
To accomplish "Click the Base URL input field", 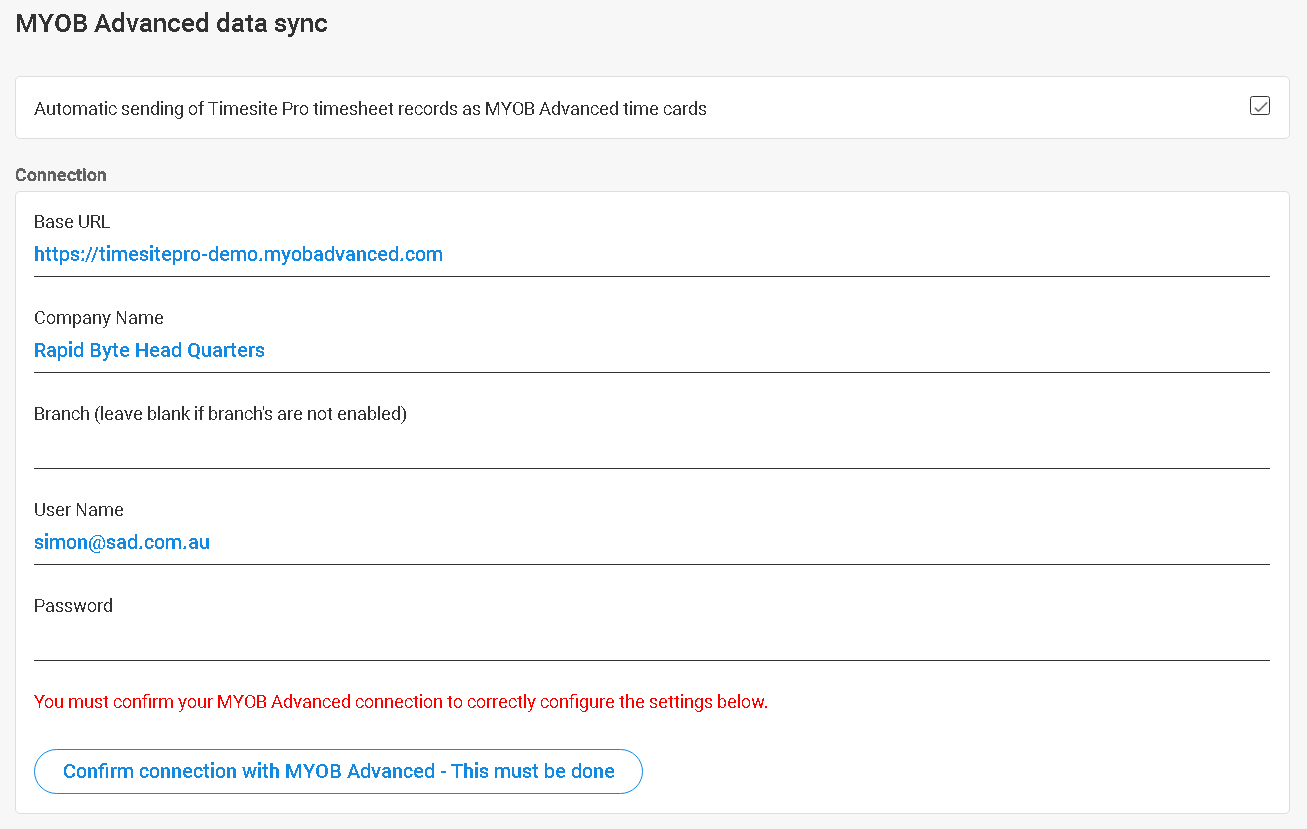I will [652, 255].
